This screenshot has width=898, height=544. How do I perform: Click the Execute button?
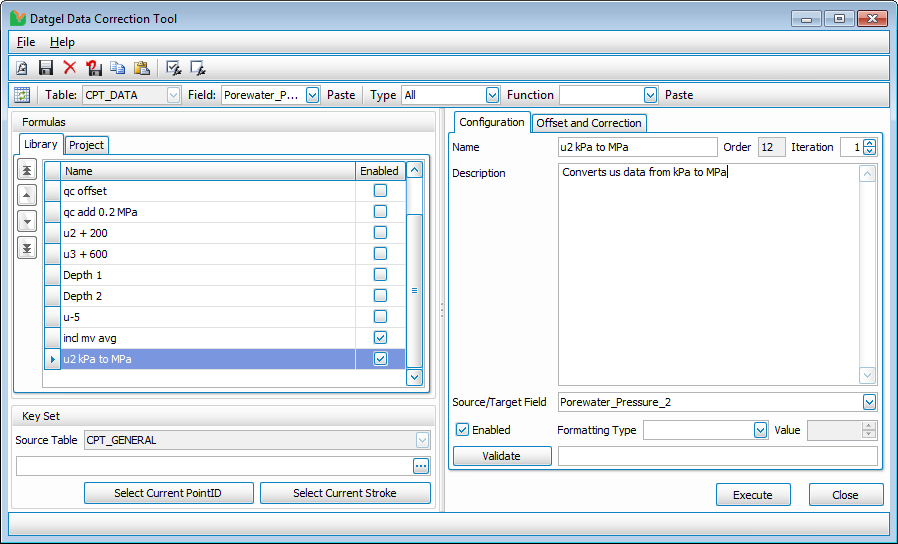(x=752, y=495)
